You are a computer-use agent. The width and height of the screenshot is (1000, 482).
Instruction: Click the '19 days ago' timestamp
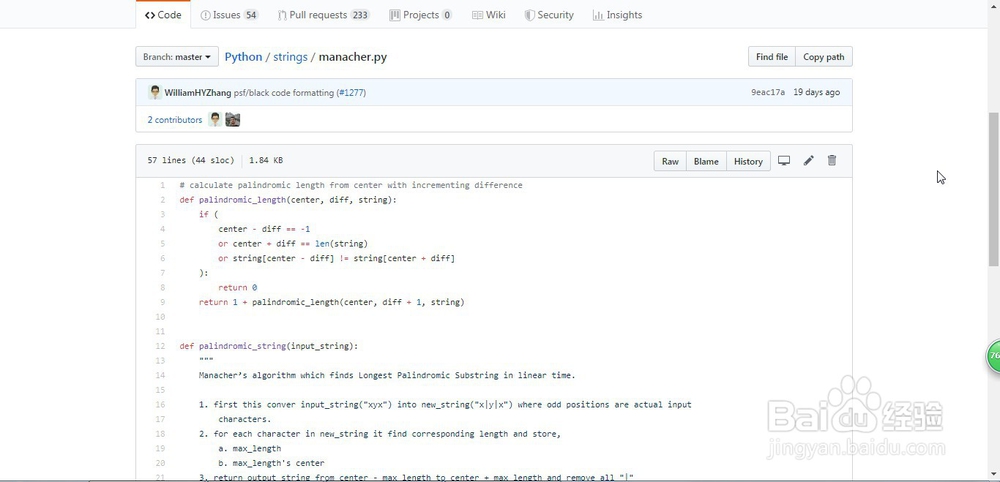816,92
